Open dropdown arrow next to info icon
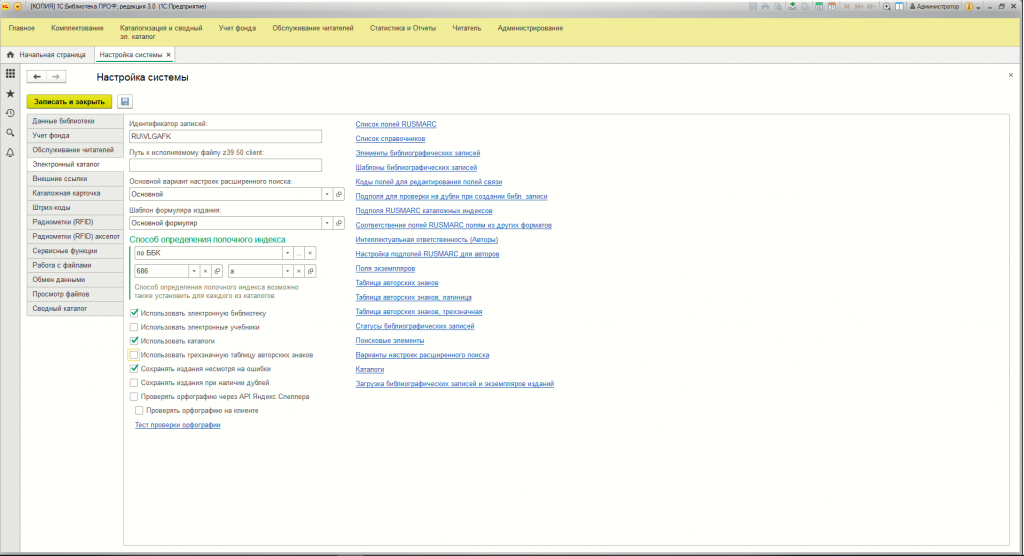Viewport: 1024px width, 556px height. (x=978, y=7)
